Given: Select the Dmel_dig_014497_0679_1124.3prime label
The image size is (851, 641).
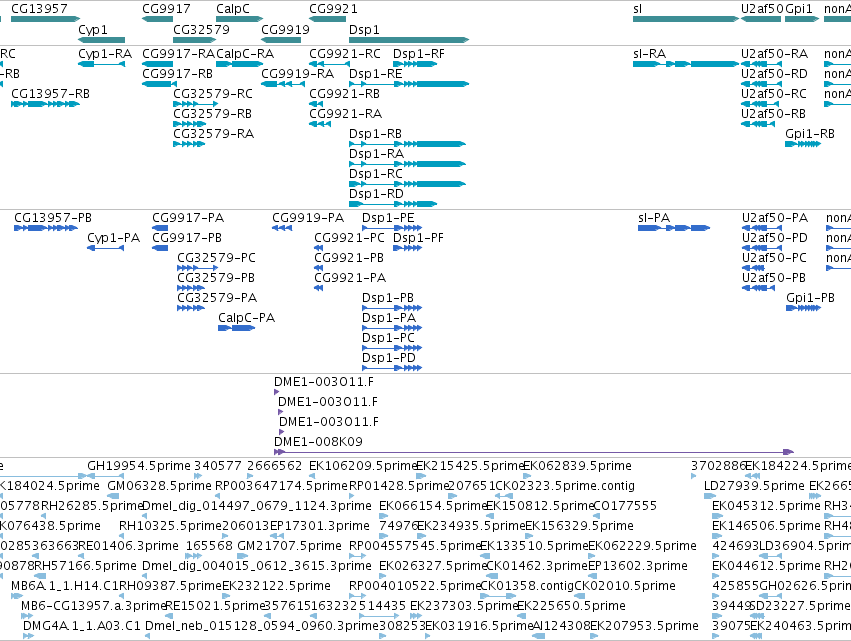Looking at the screenshot, I should click(x=257, y=506).
